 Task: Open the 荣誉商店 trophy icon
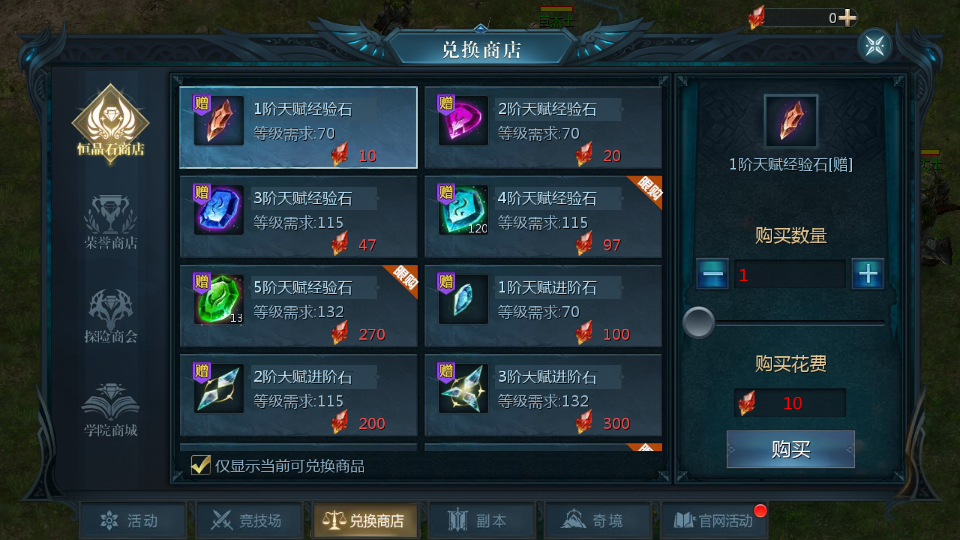111,222
